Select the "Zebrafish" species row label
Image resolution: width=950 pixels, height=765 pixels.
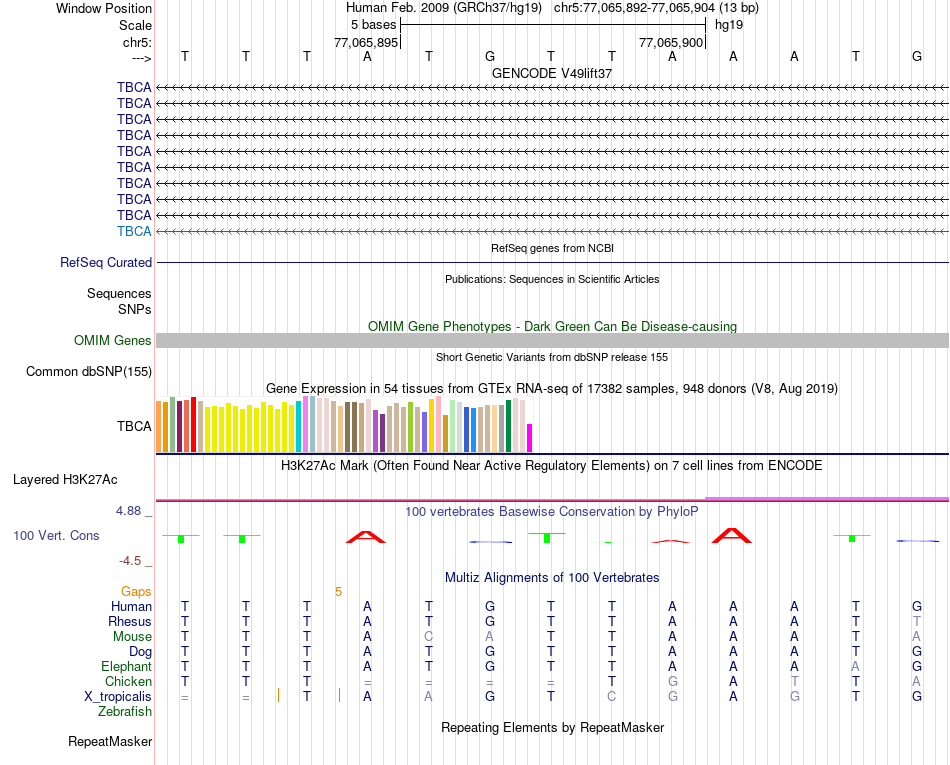point(125,712)
